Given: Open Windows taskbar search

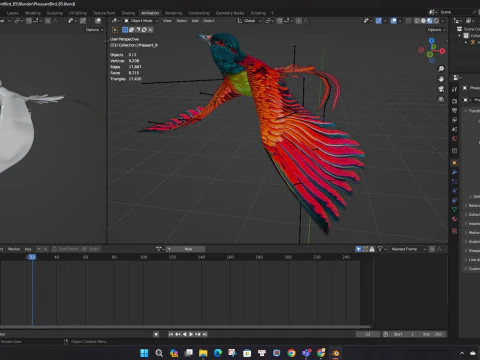Looking at the screenshot, I should tap(159, 353).
